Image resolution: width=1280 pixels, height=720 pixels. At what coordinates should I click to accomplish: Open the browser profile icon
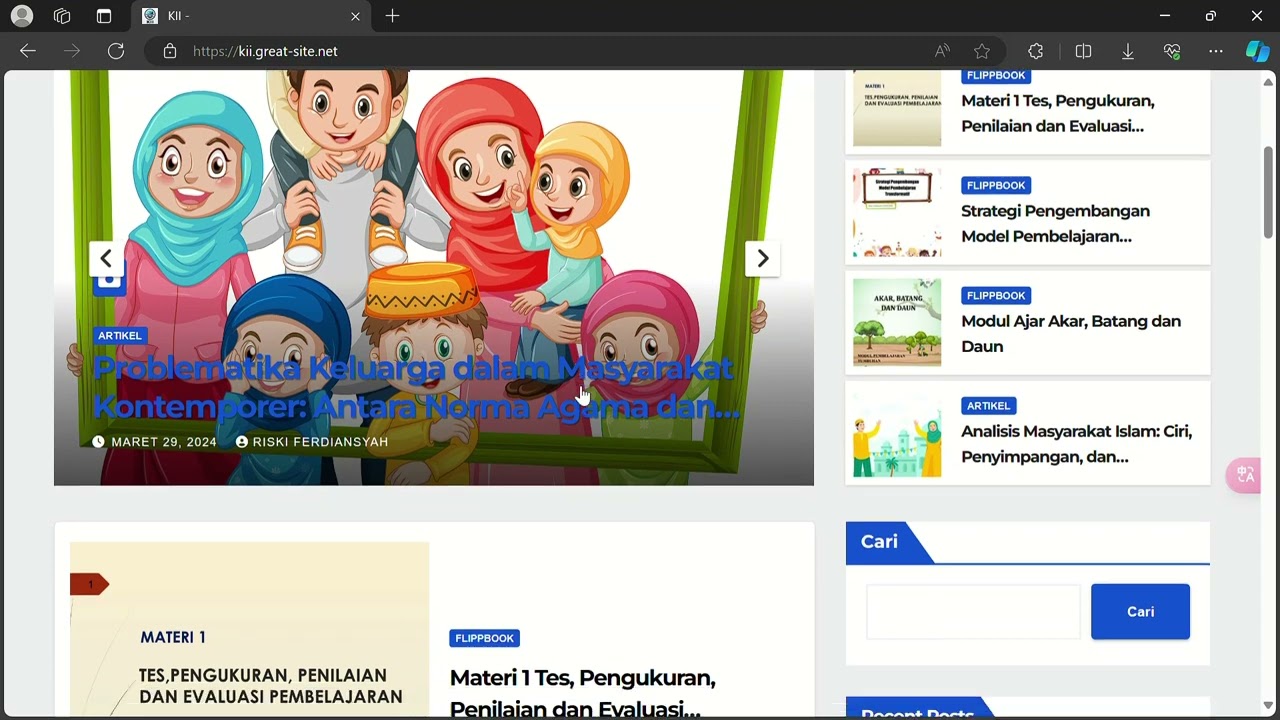click(x=21, y=16)
